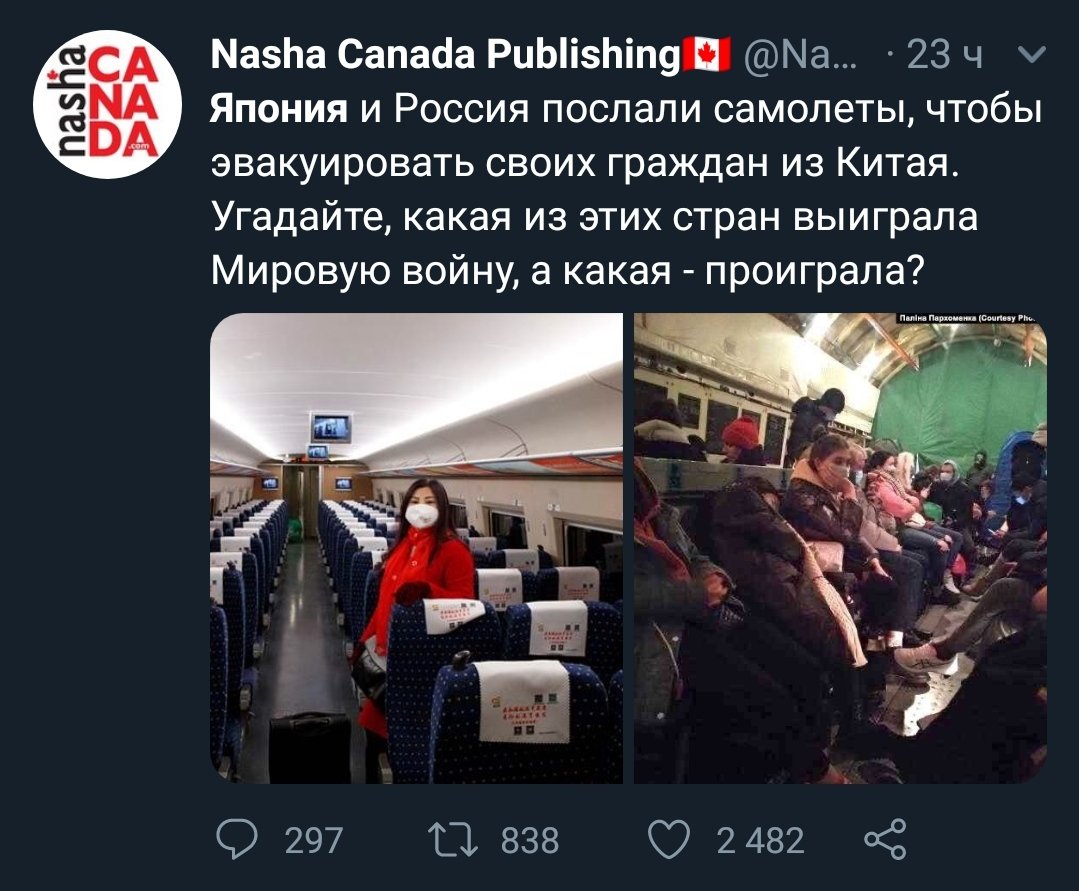Tap the share icon
The height and width of the screenshot is (891, 1079).
(886, 839)
